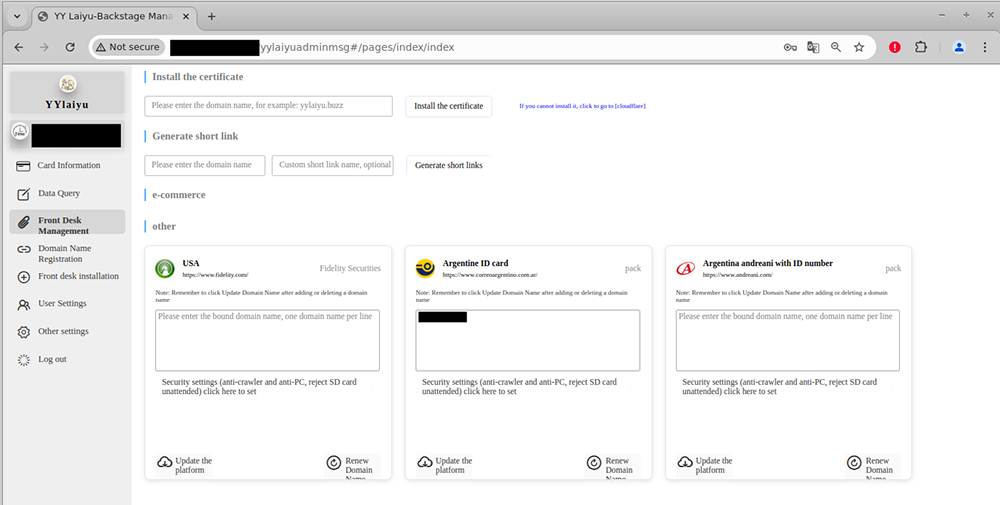Open Data Query from the sidebar
Screen dimensions: 1000x505
coord(58,194)
